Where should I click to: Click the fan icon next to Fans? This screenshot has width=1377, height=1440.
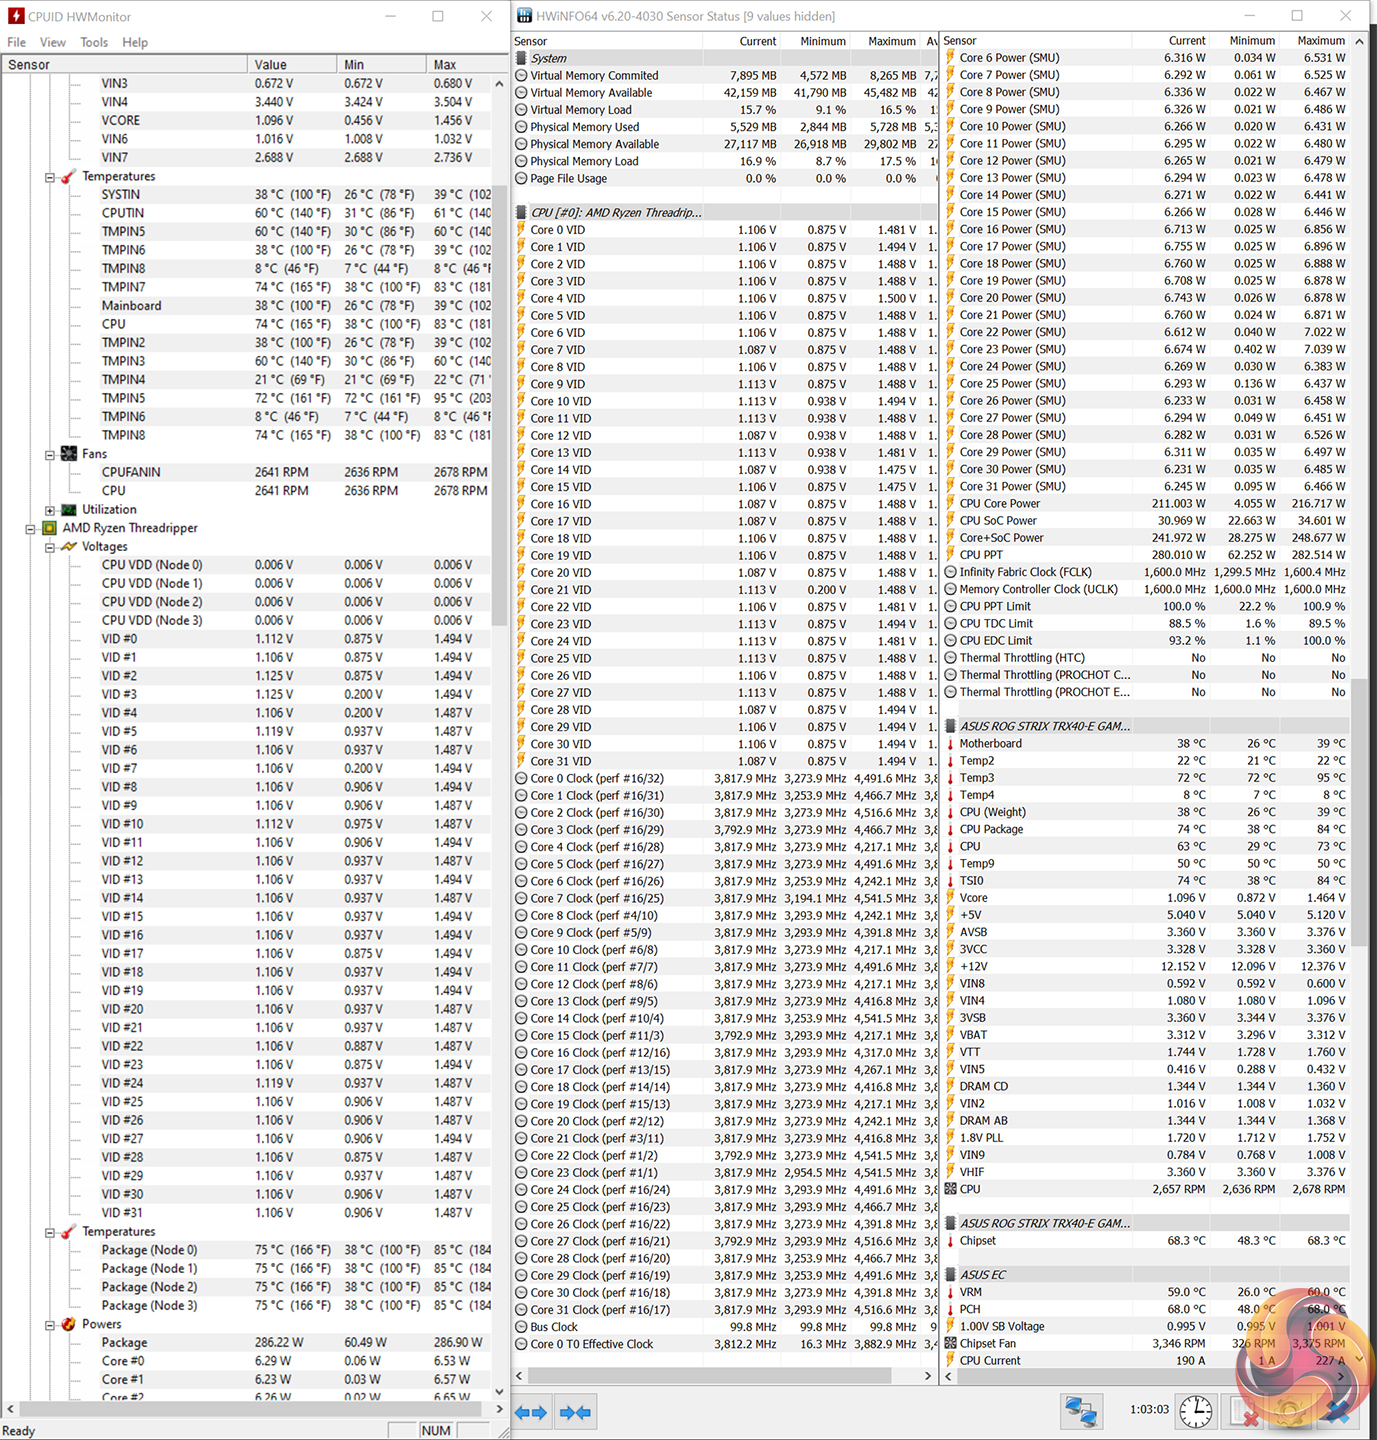pos(68,454)
